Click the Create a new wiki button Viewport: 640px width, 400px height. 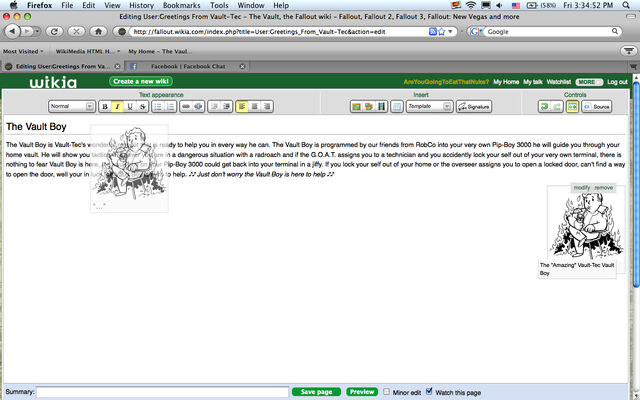[141, 81]
